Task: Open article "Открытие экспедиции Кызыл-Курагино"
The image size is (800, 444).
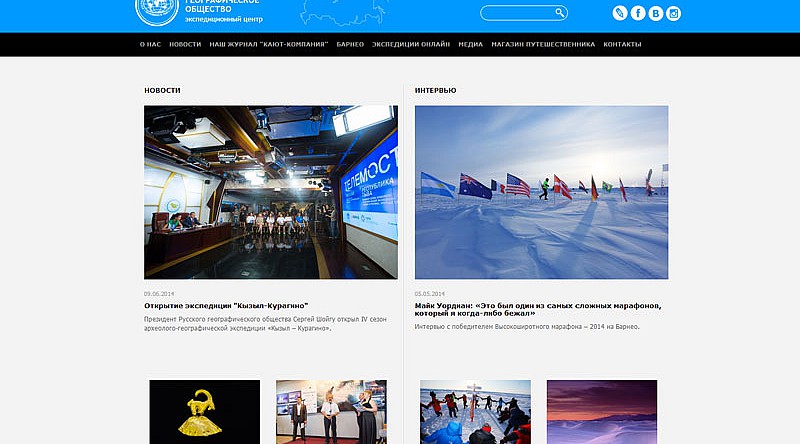Action: click(226, 305)
